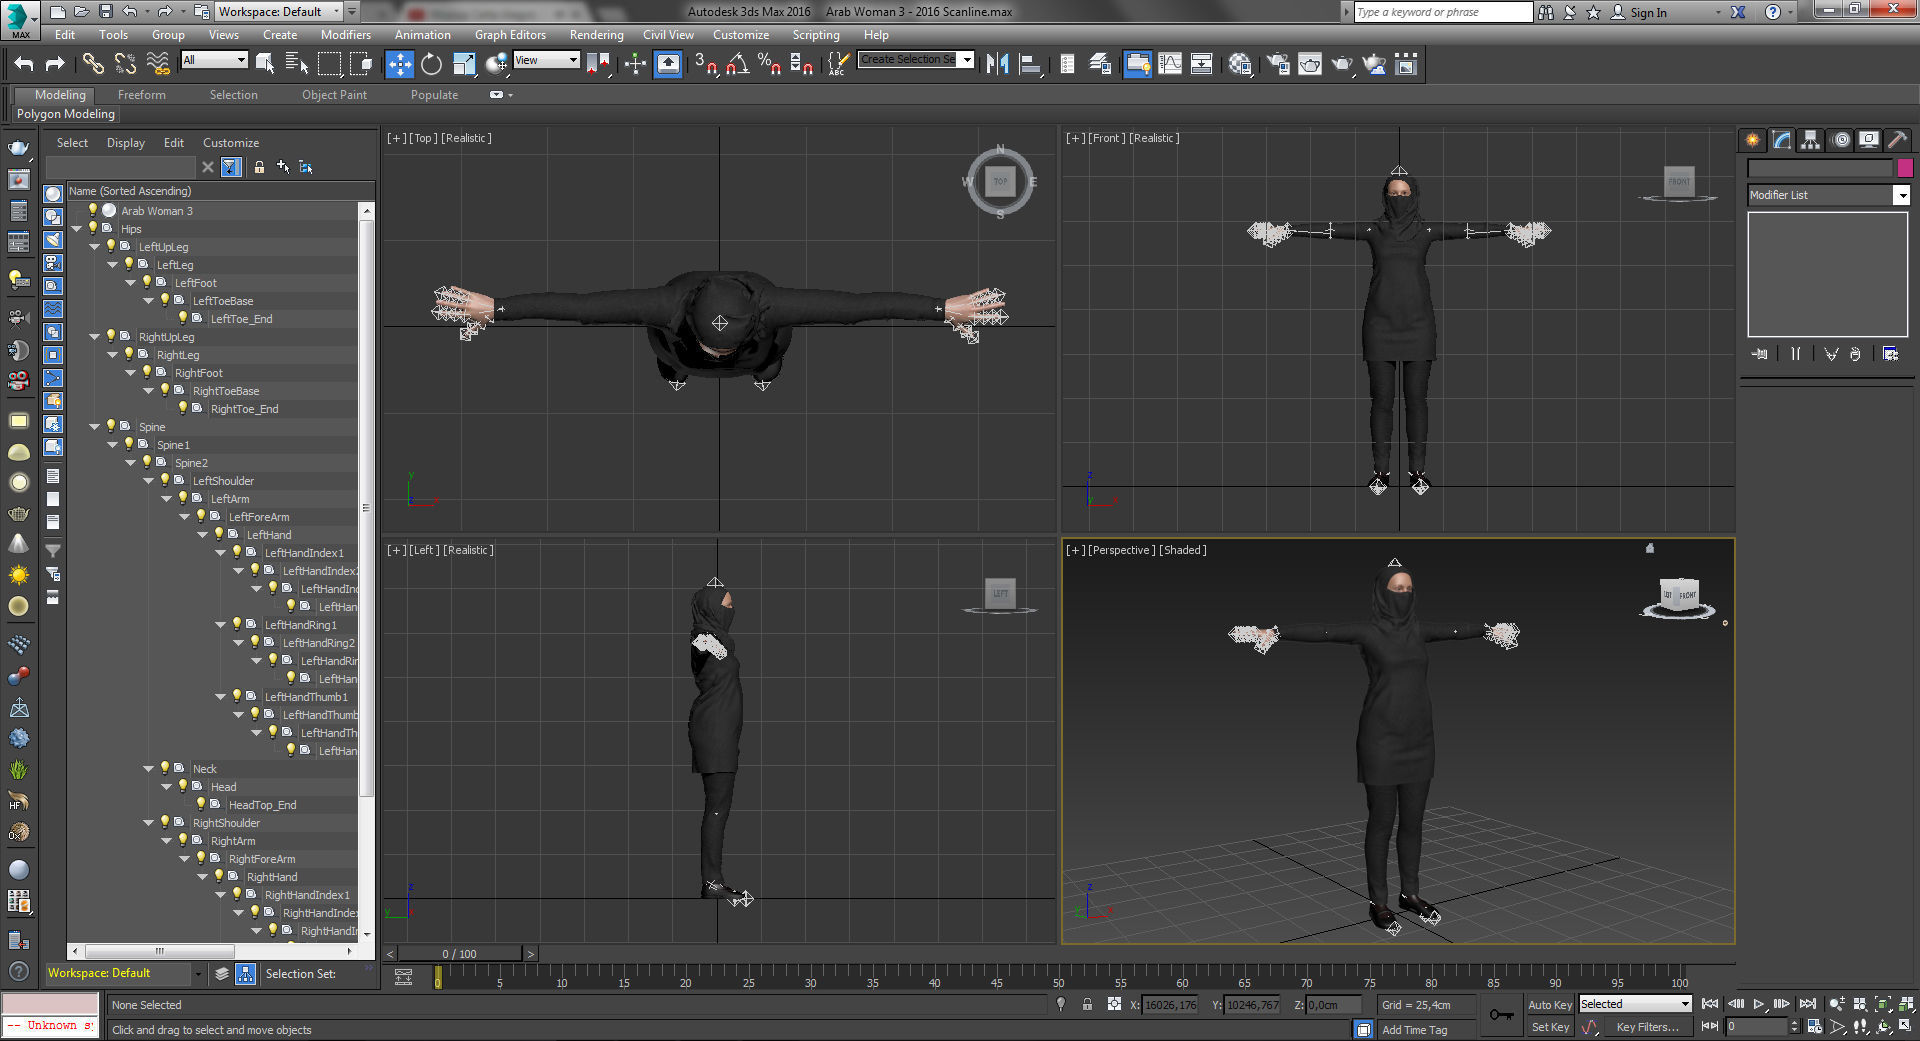The image size is (1920, 1041).
Task: Select the Link tool in main toolbar
Action: pyautogui.click(x=92, y=64)
